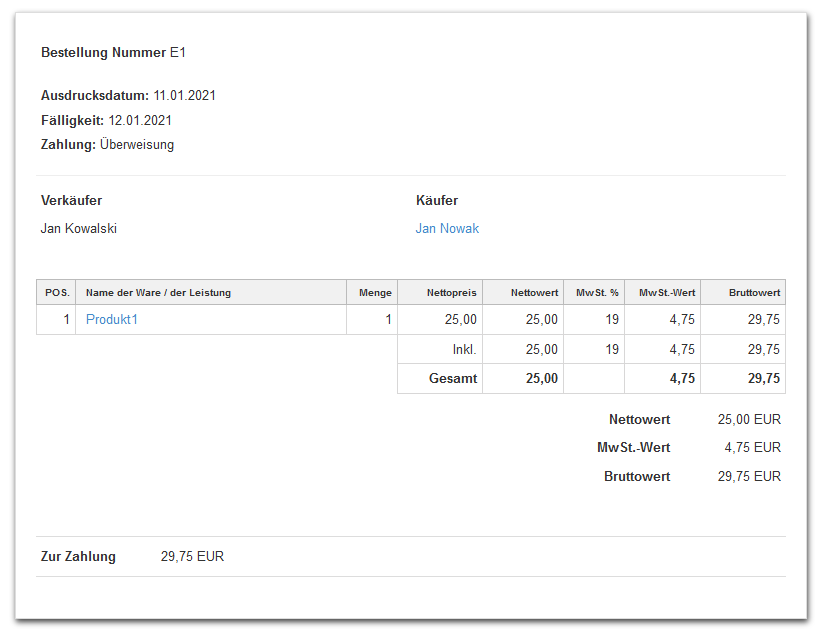Screen dimensions: 822x638
Task: Click the Bruttowert column header in table
Action: coord(754,293)
